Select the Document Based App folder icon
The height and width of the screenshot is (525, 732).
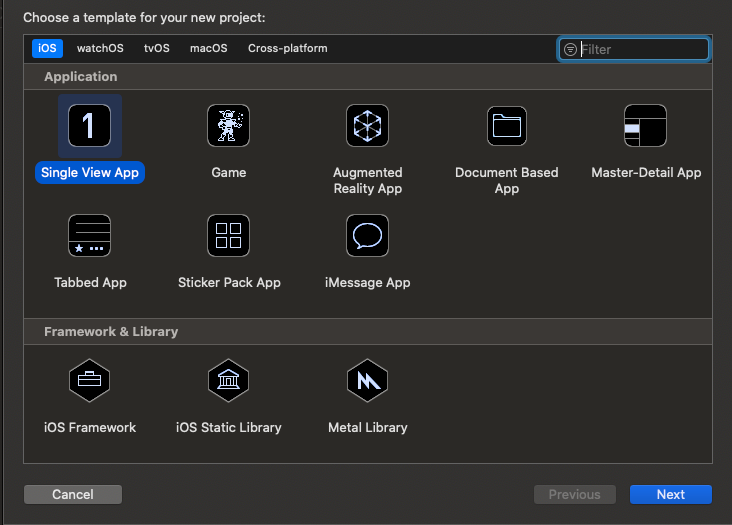[507, 126]
